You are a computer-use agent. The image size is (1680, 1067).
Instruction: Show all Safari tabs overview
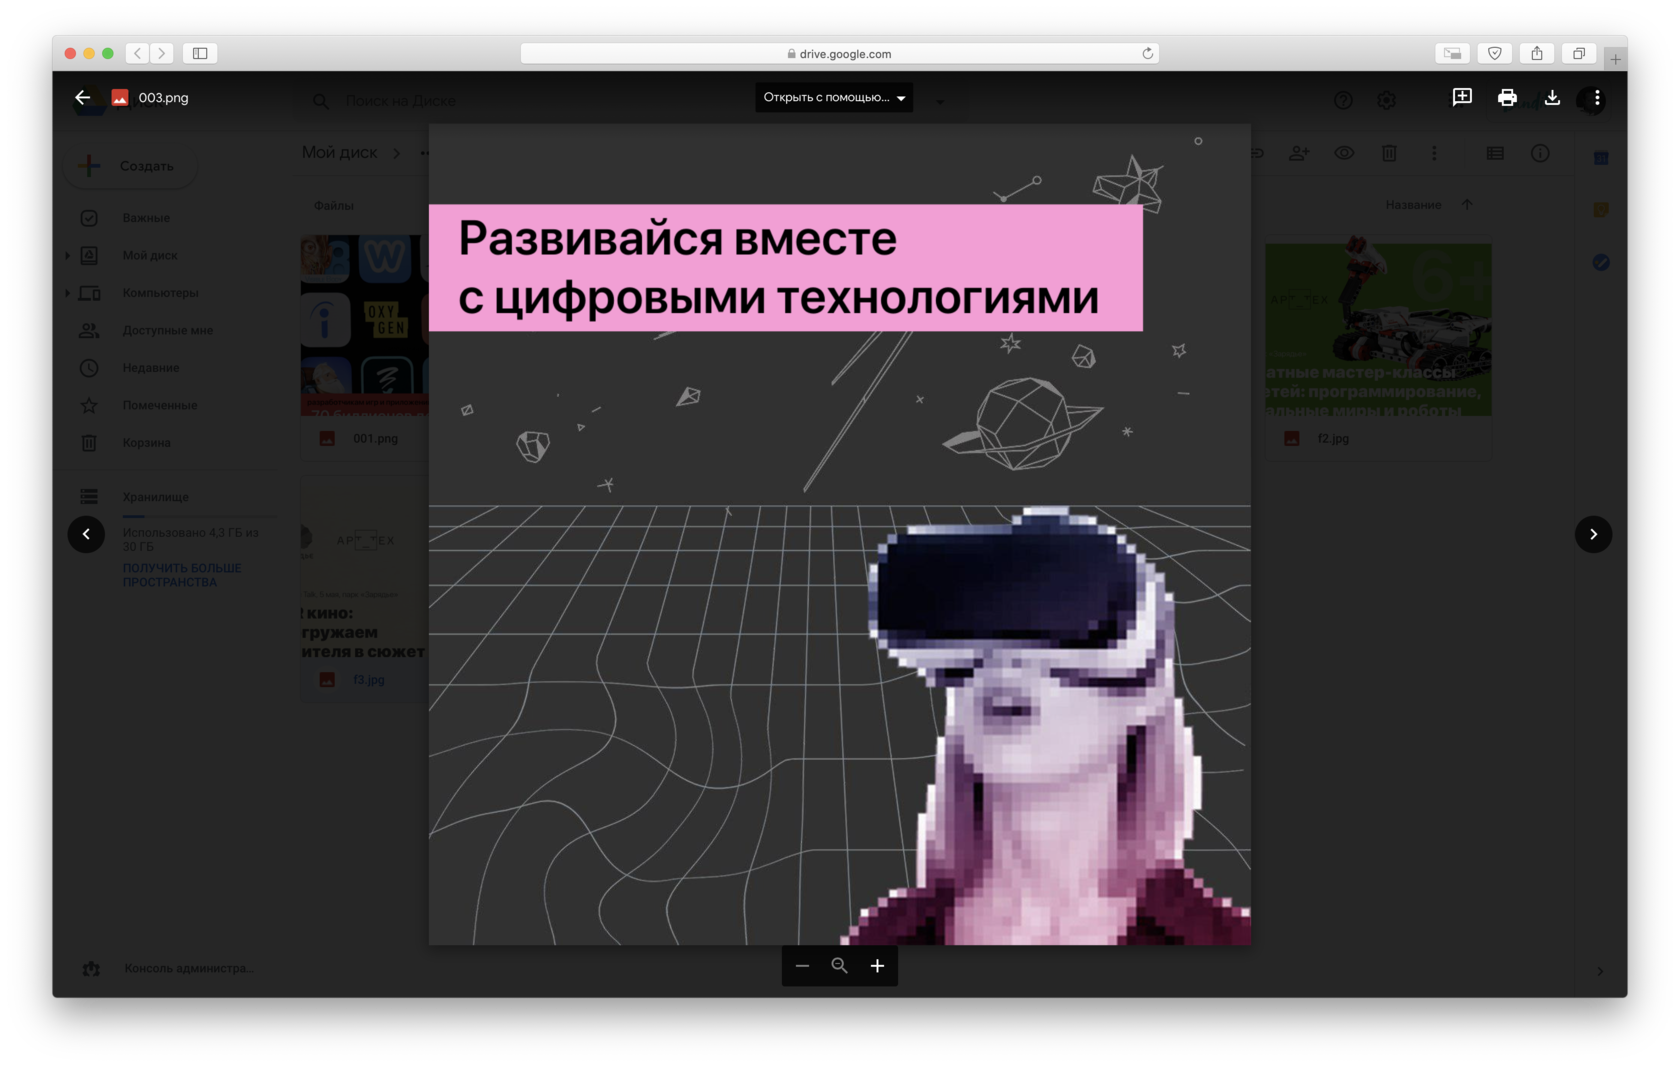coord(1579,53)
